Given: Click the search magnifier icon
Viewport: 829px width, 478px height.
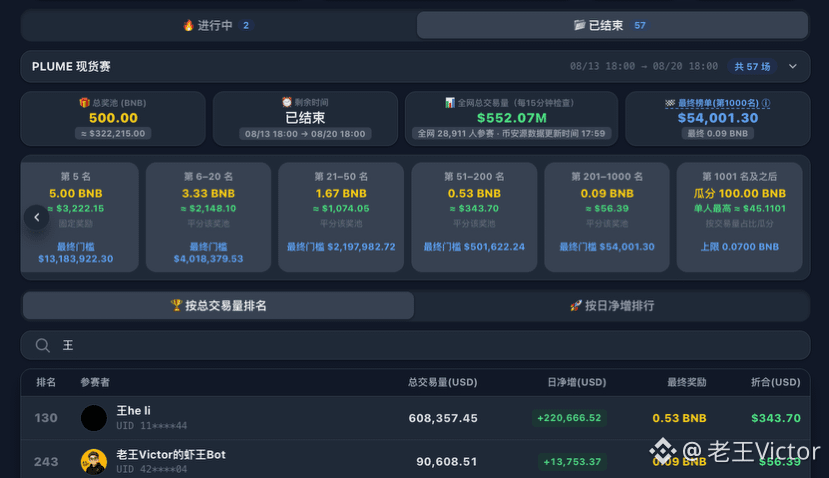Looking at the screenshot, I should [43, 345].
